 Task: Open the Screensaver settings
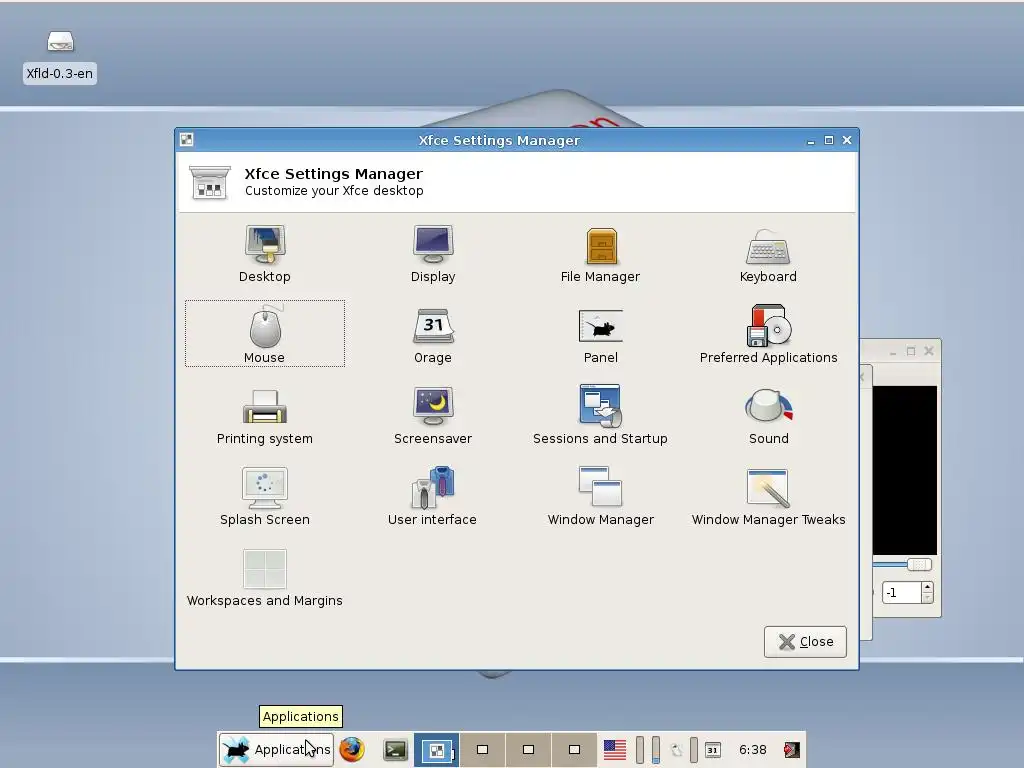point(433,417)
